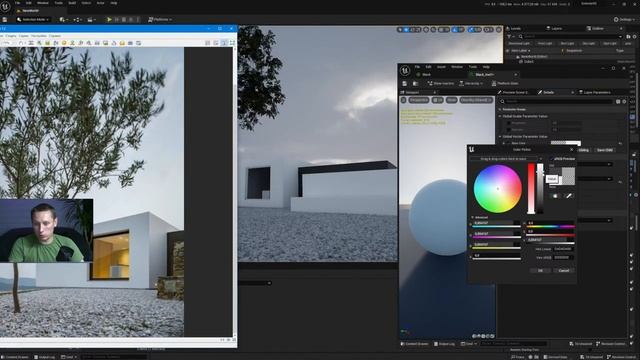The width and height of the screenshot is (640, 360).
Task: Click Cancel in the Color Picker
Action: (x=564, y=271)
